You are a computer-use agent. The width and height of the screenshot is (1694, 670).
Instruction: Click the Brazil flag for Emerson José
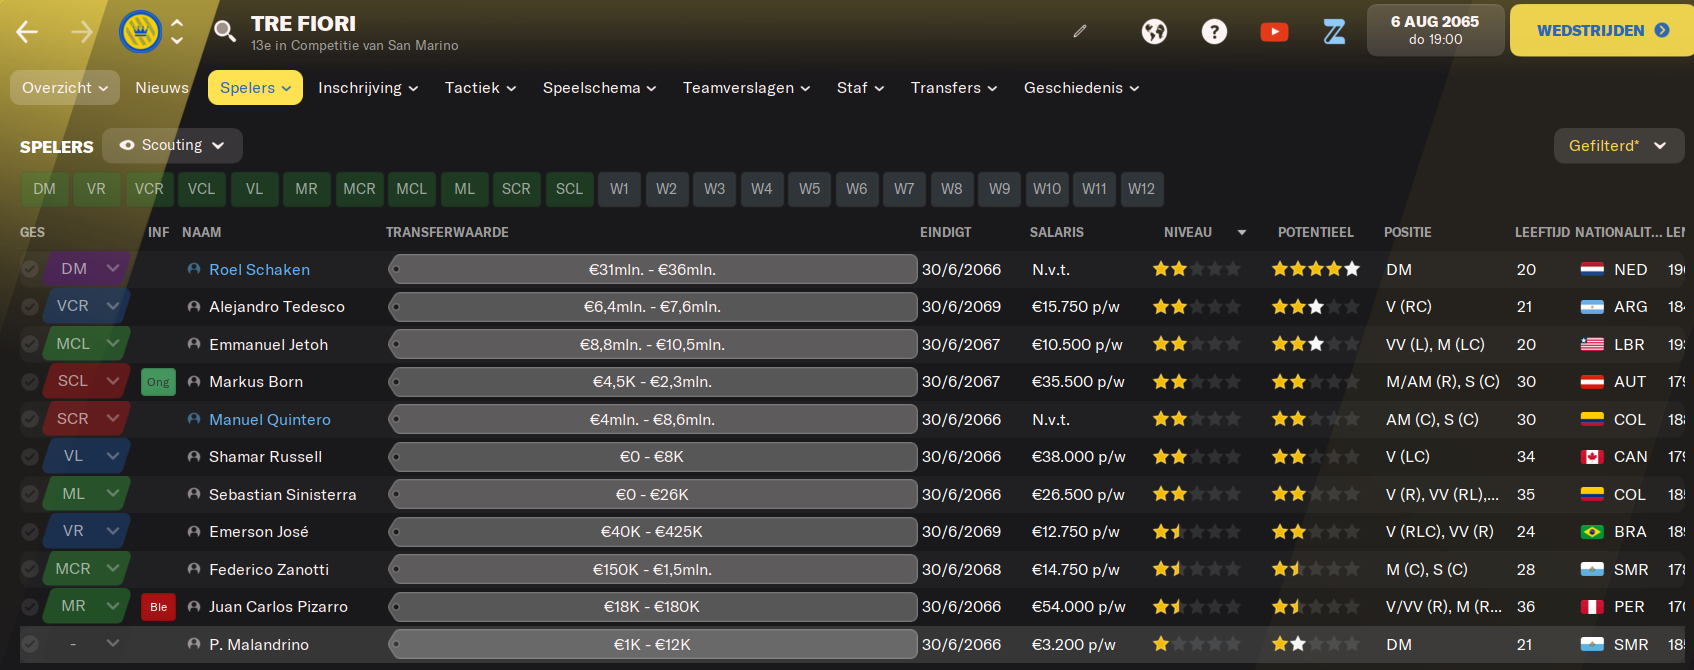(x=1592, y=532)
